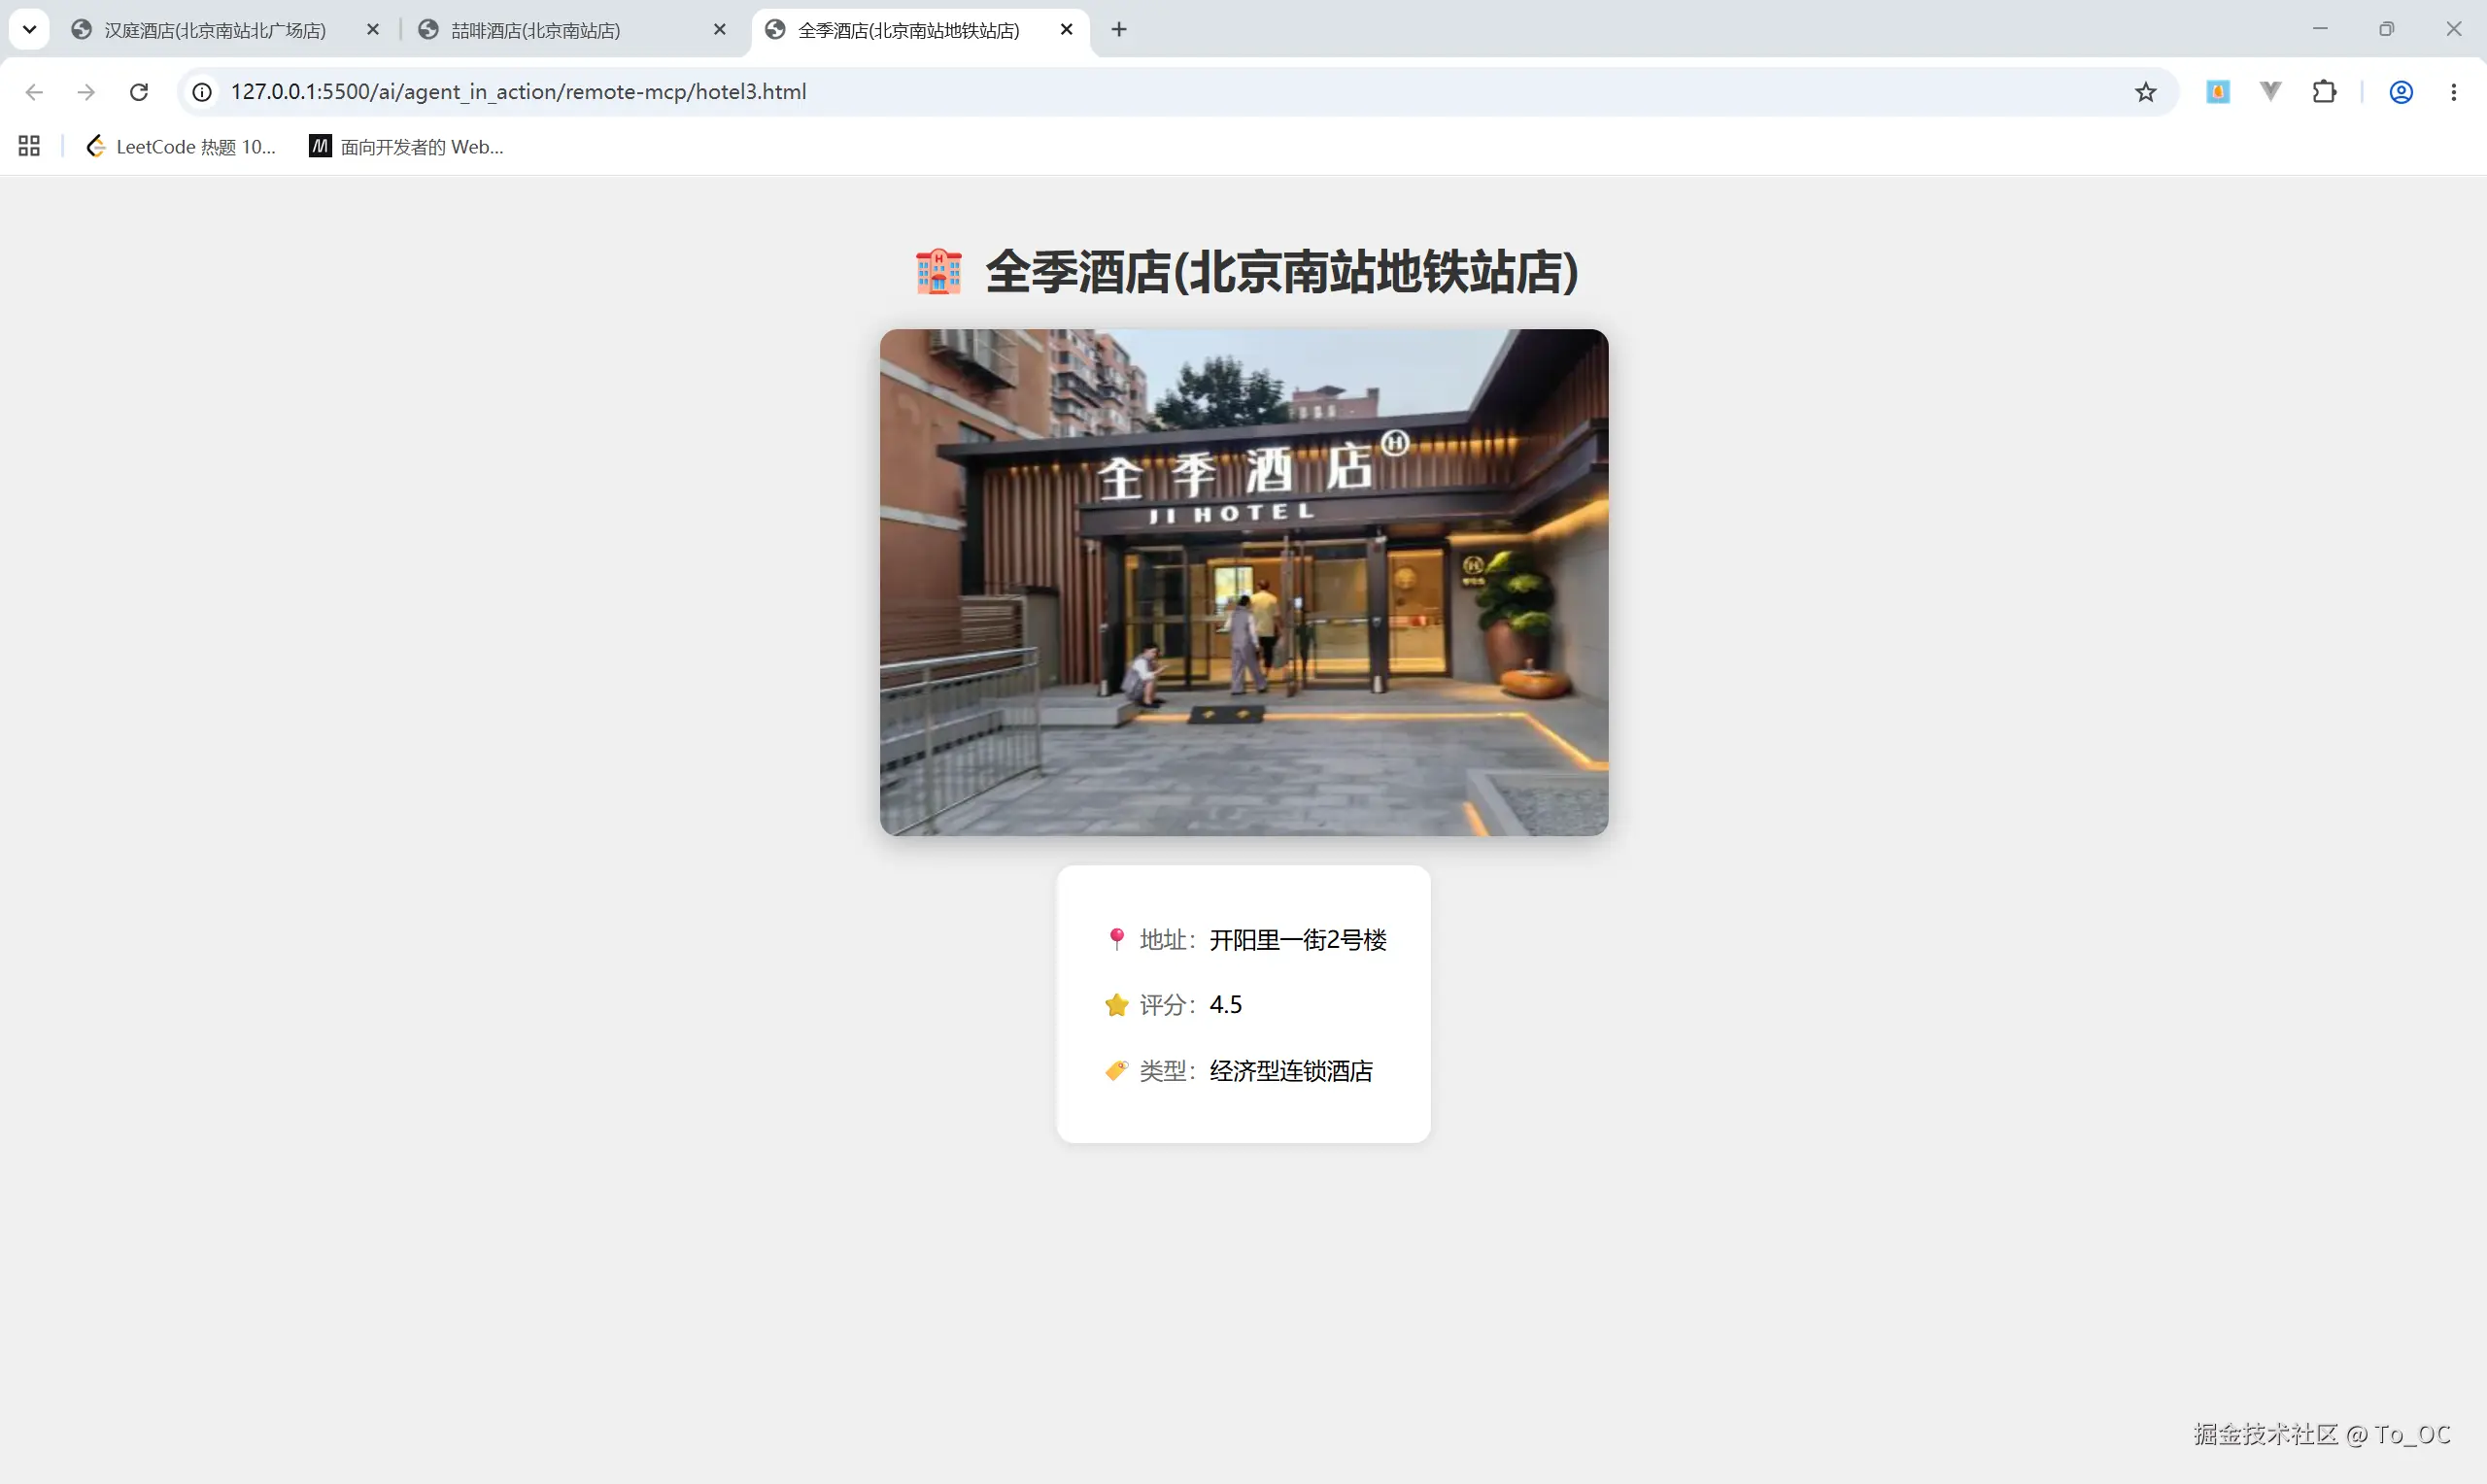Open the gray V-shaped extension icon
The height and width of the screenshot is (1484, 2487).
click(x=2271, y=92)
